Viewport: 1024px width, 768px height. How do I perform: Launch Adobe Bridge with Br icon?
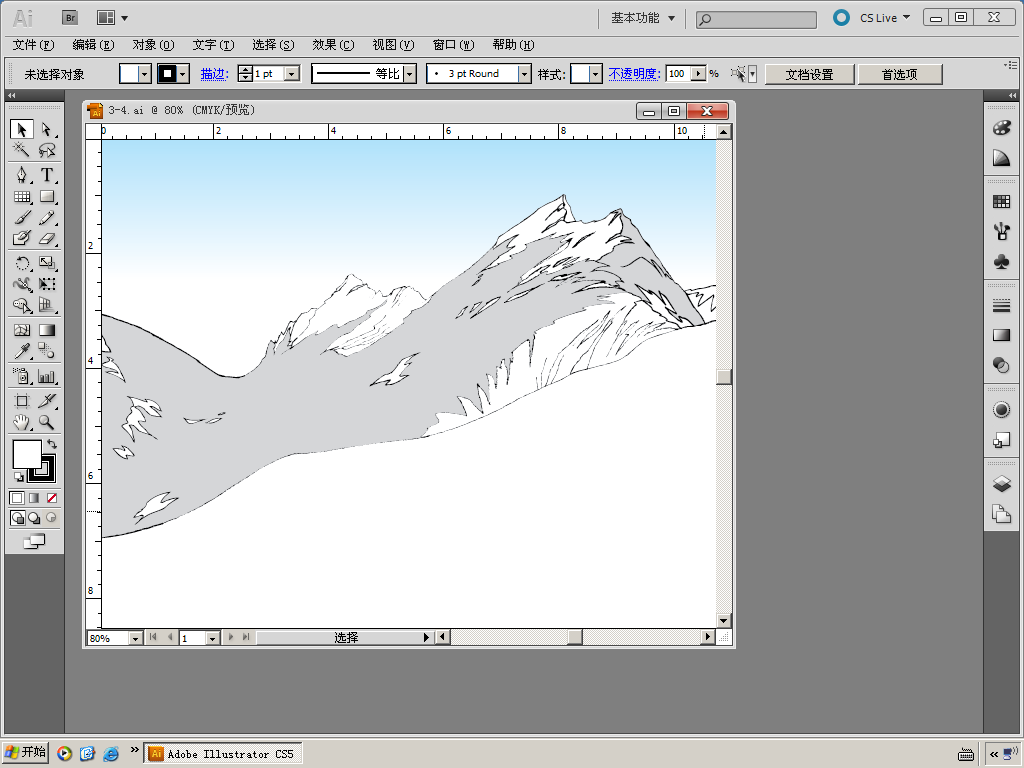coord(70,18)
